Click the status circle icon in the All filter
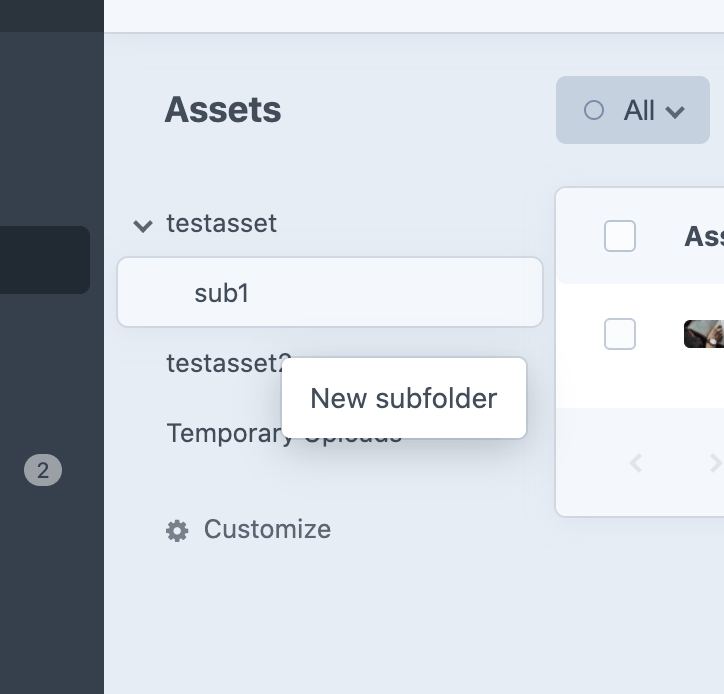724x694 pixels. (x=594, y=110)
